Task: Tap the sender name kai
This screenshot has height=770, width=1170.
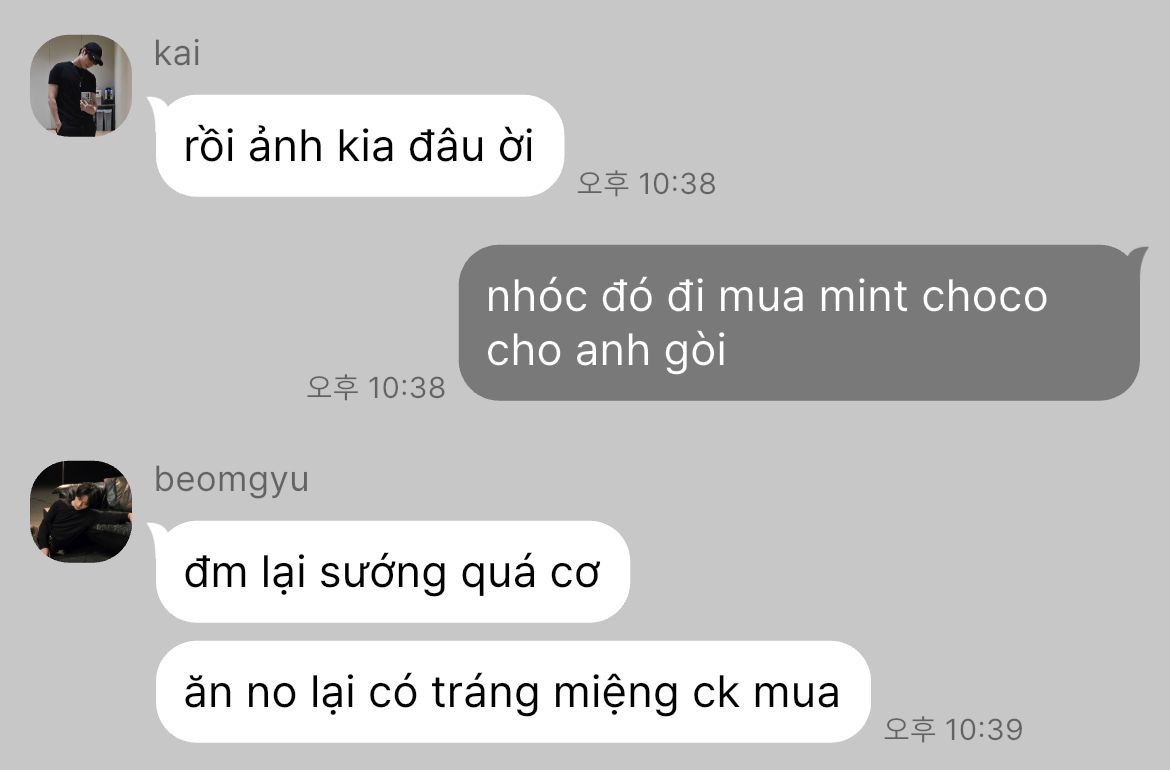Action: (177, 54)
